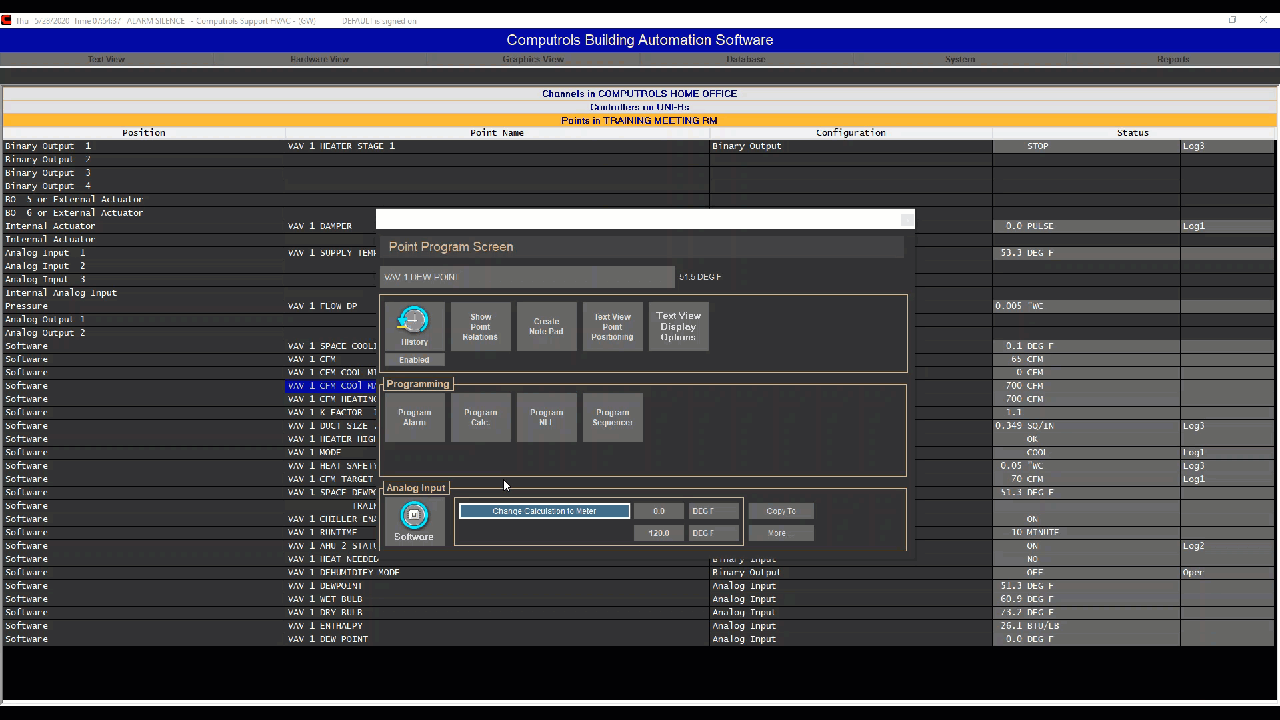The width and height of the screenshot is (1280, 720).
Task: Select the VAV 1 DEHUMIDIFY MODE point
Action: pos(344,572)
